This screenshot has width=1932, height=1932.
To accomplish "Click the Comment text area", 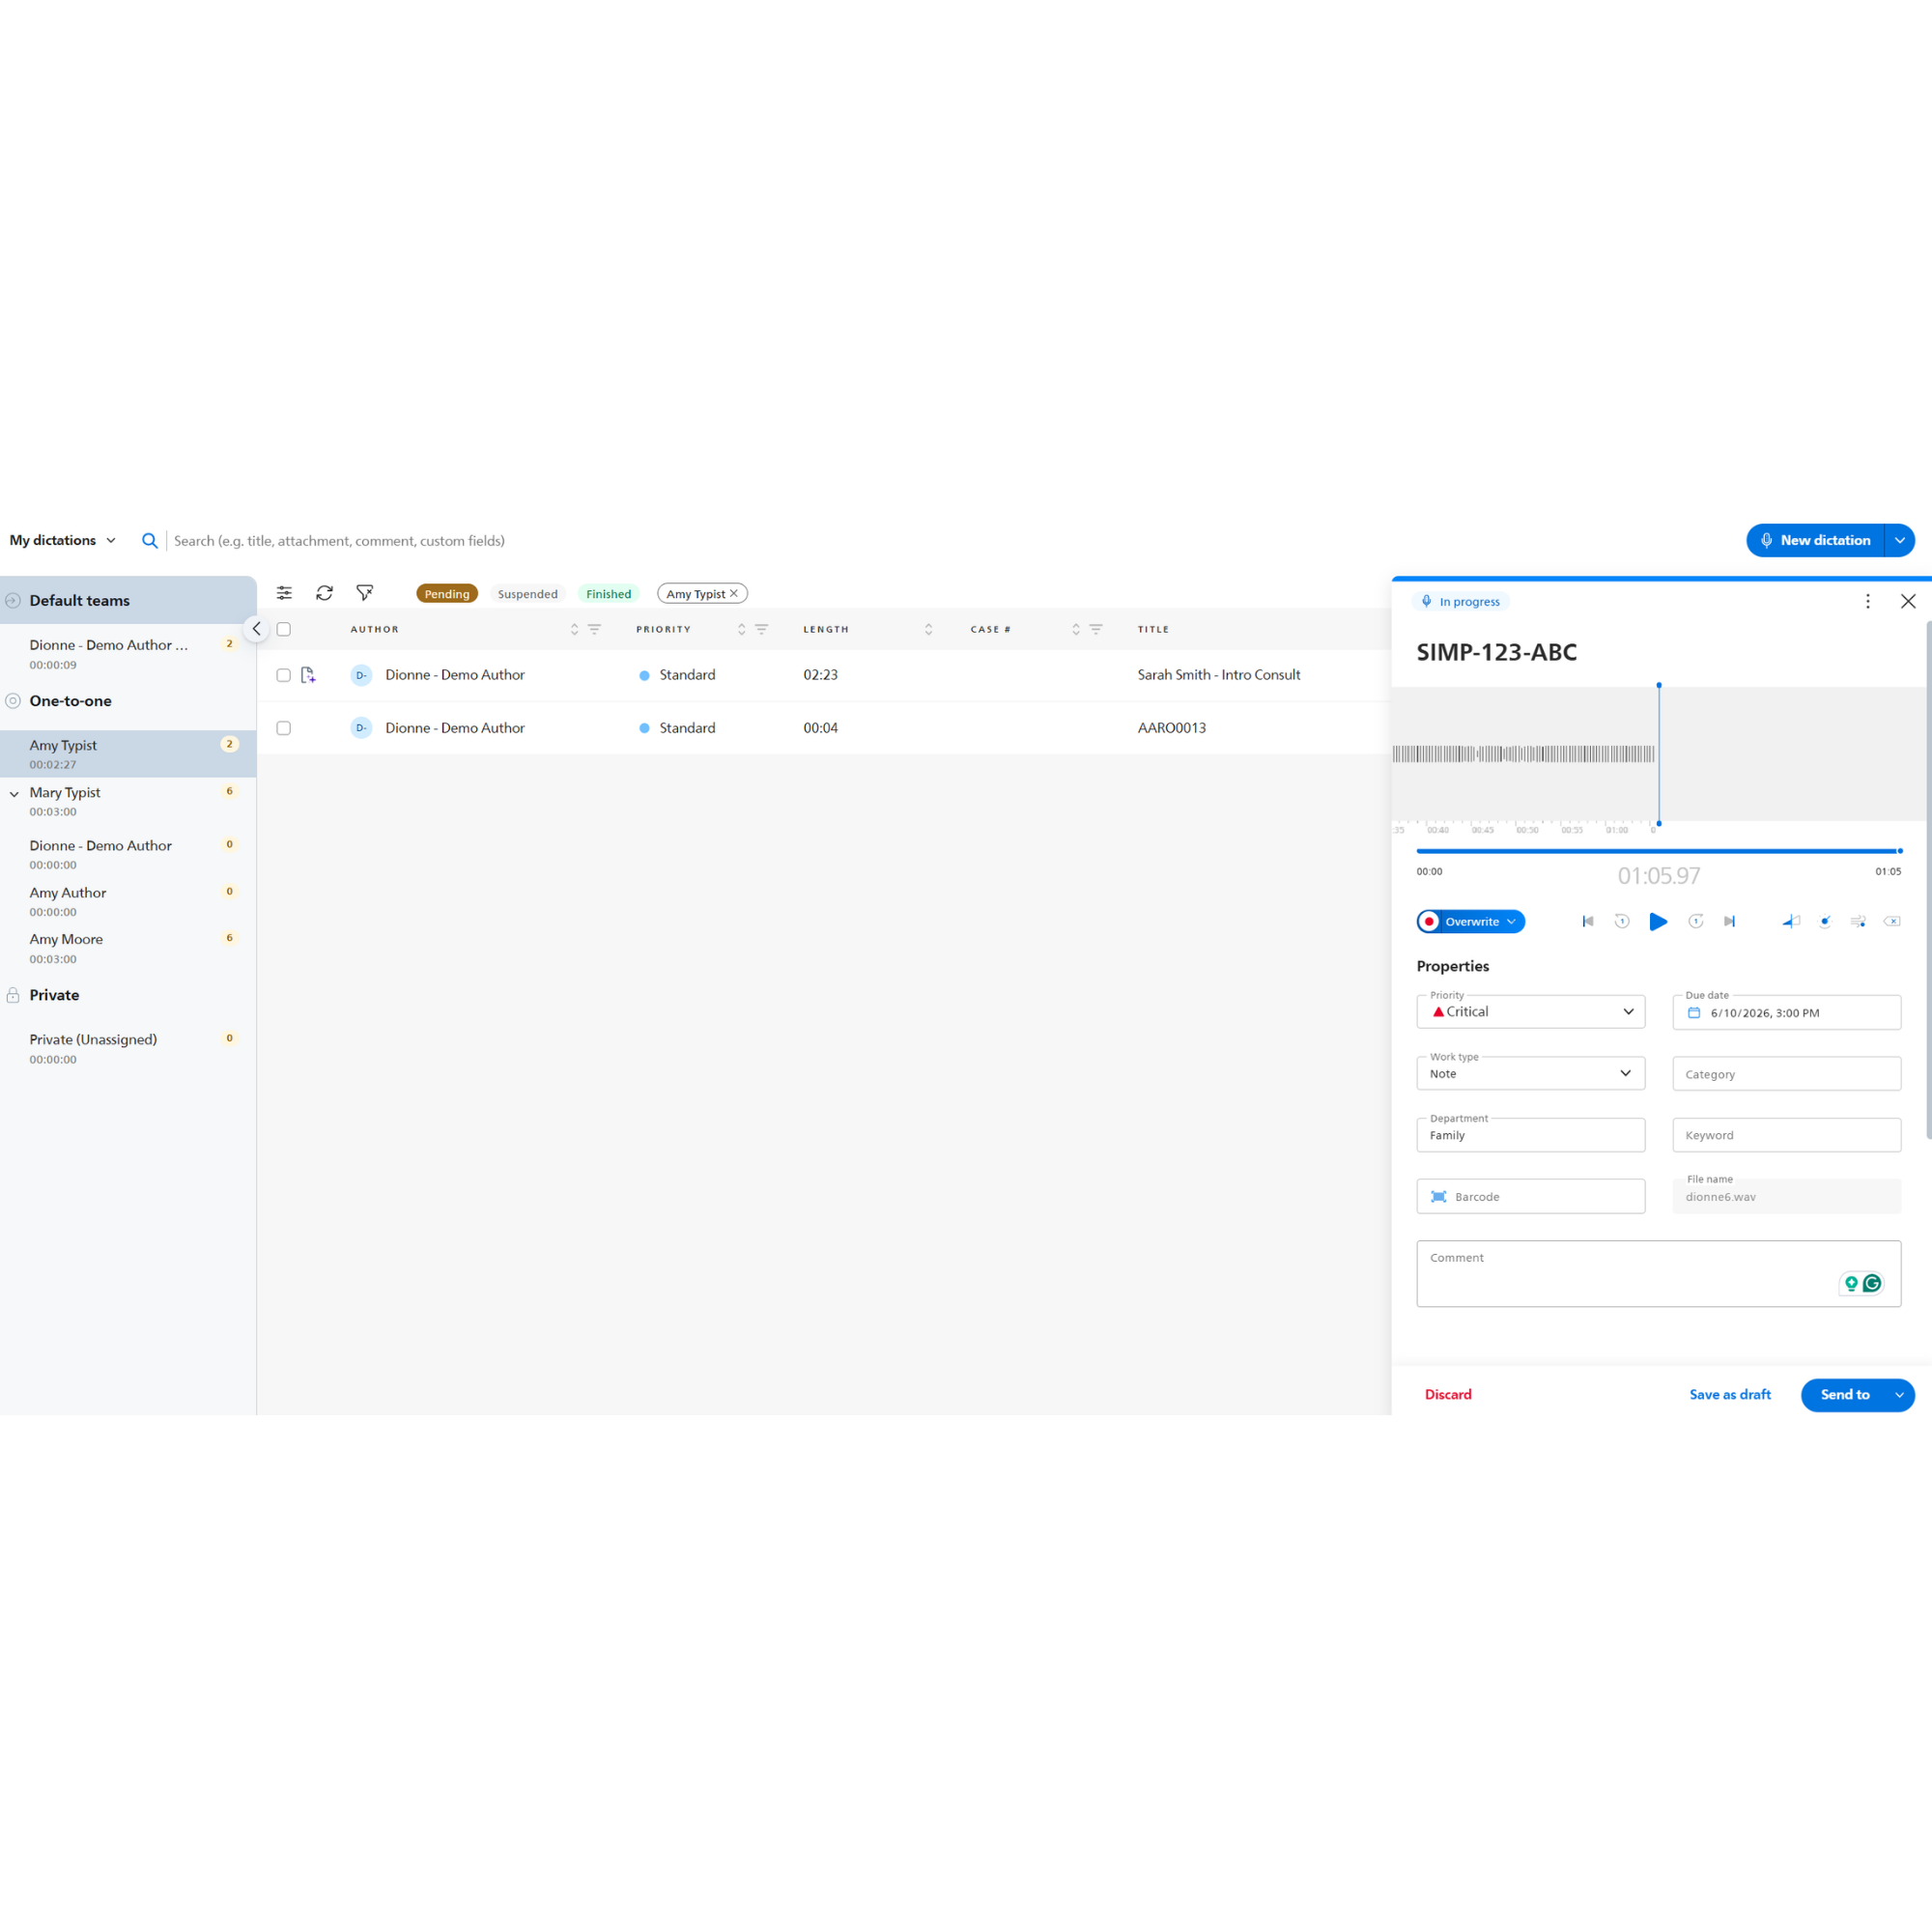I will tap(1658, 1273).
